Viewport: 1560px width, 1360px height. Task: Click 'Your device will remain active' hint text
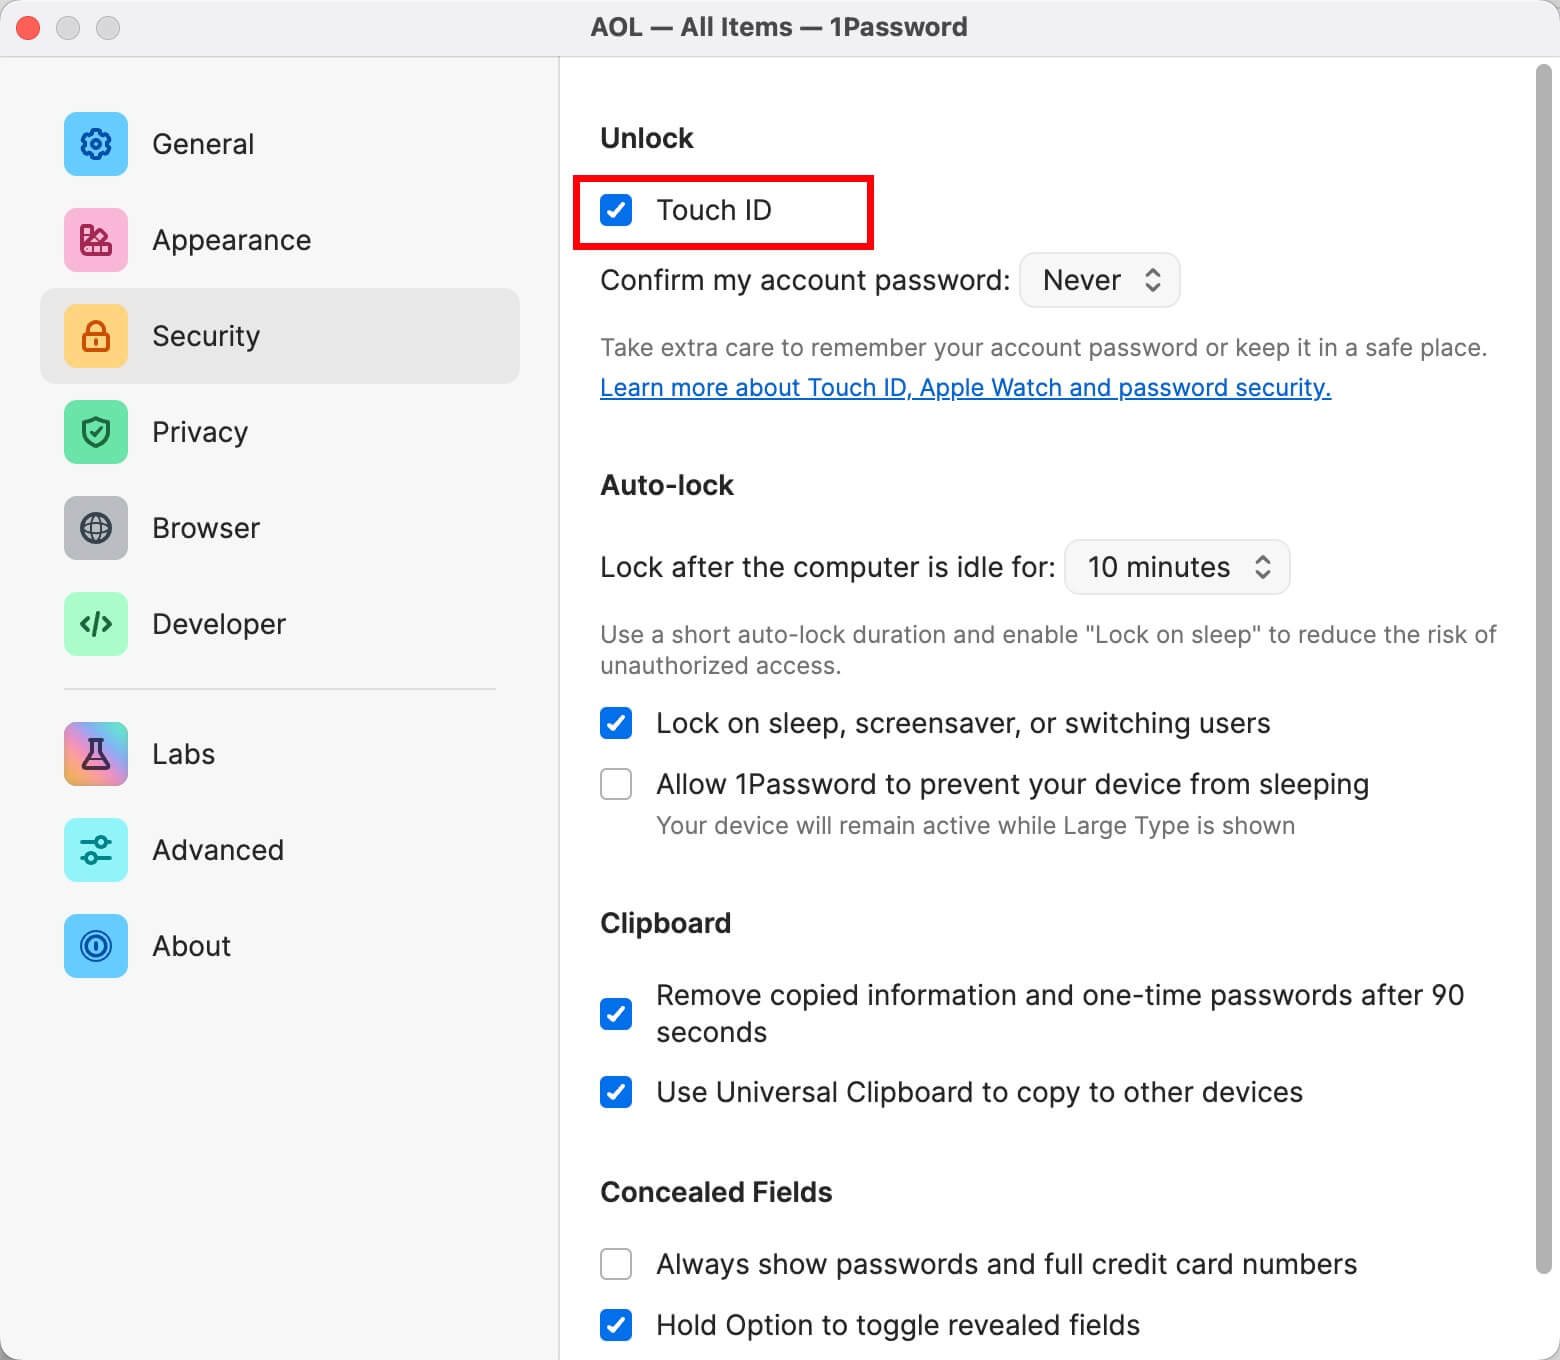coord(975,826)
